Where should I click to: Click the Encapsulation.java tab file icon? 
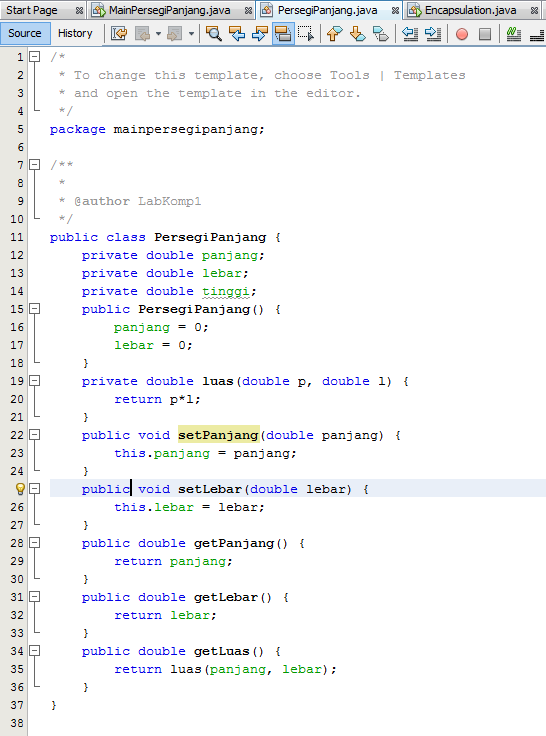(x=414, y=10)
